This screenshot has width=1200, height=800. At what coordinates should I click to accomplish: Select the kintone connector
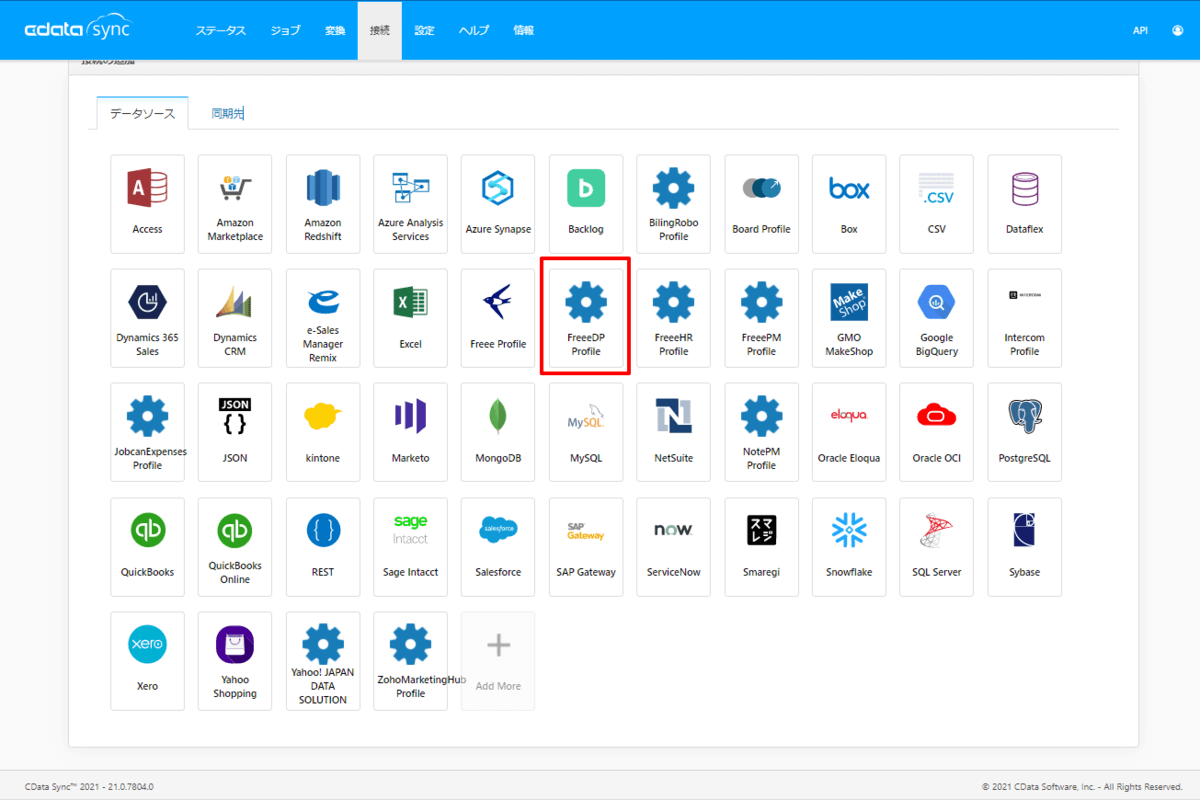pos(323,432)
